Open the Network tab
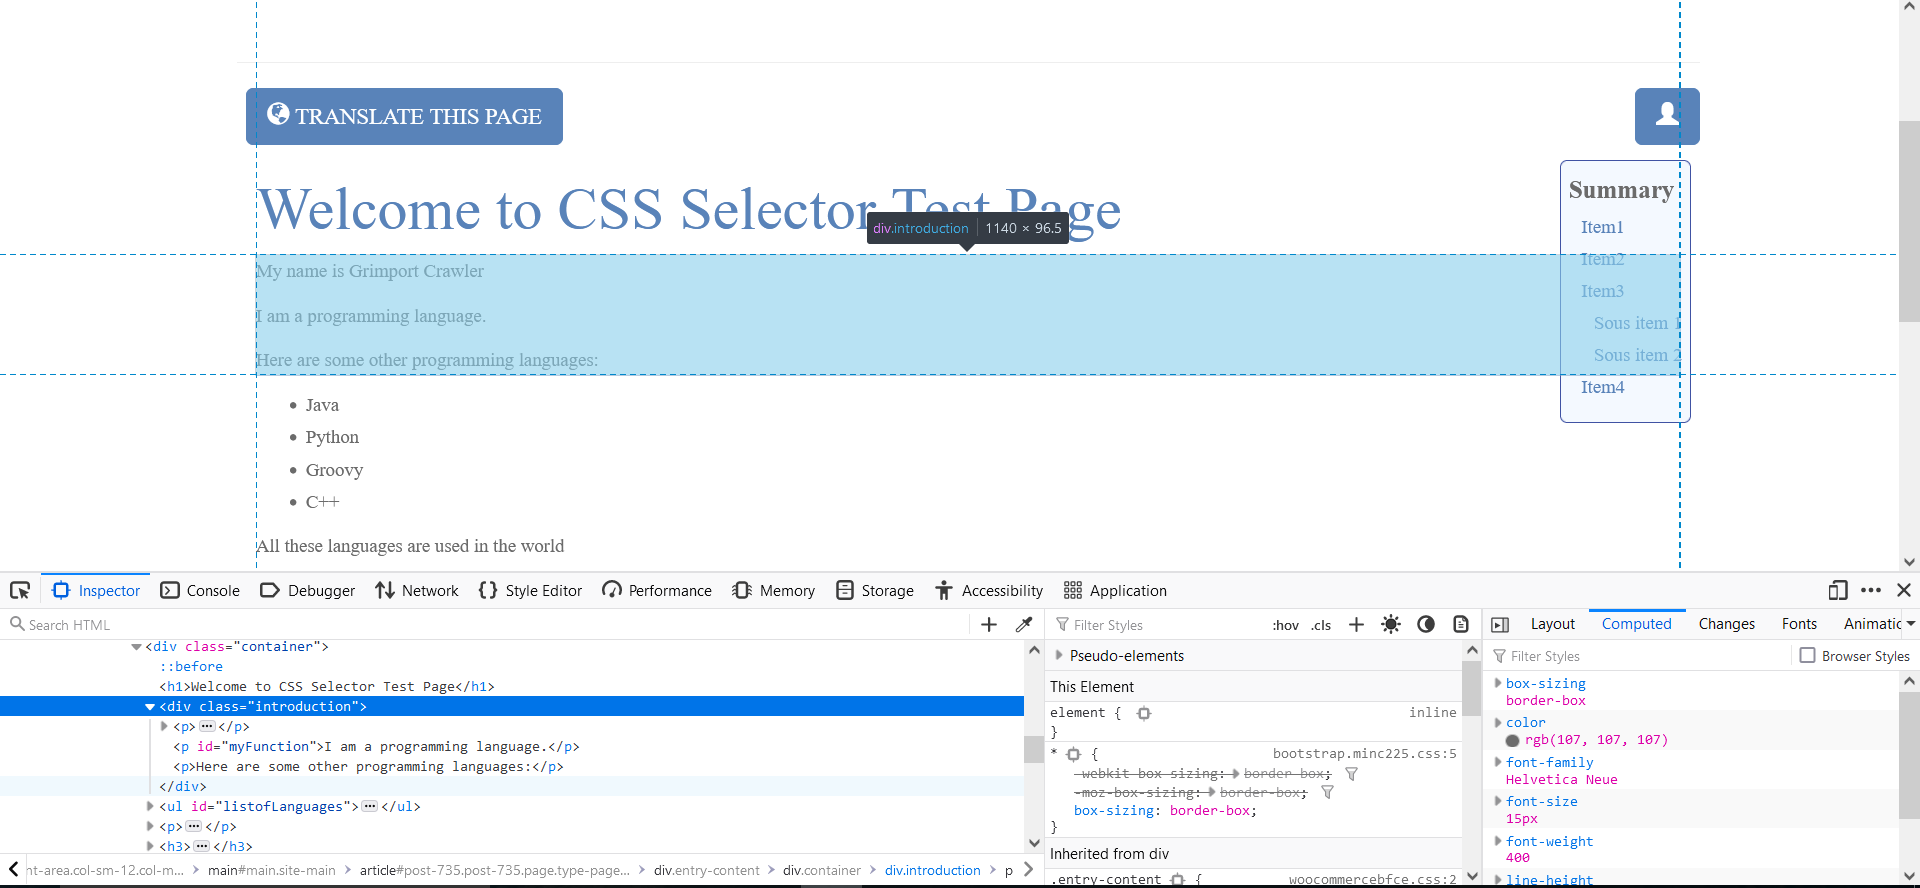Viewport: 1920px width, 888px height. pos(416,590)
